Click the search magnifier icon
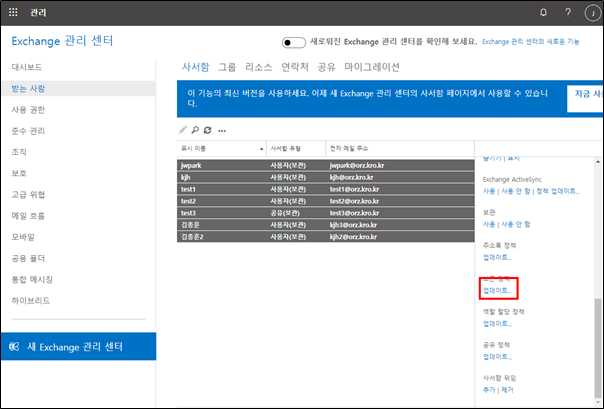The width and height of the screenshot is (604, 409). click(195, 130)
